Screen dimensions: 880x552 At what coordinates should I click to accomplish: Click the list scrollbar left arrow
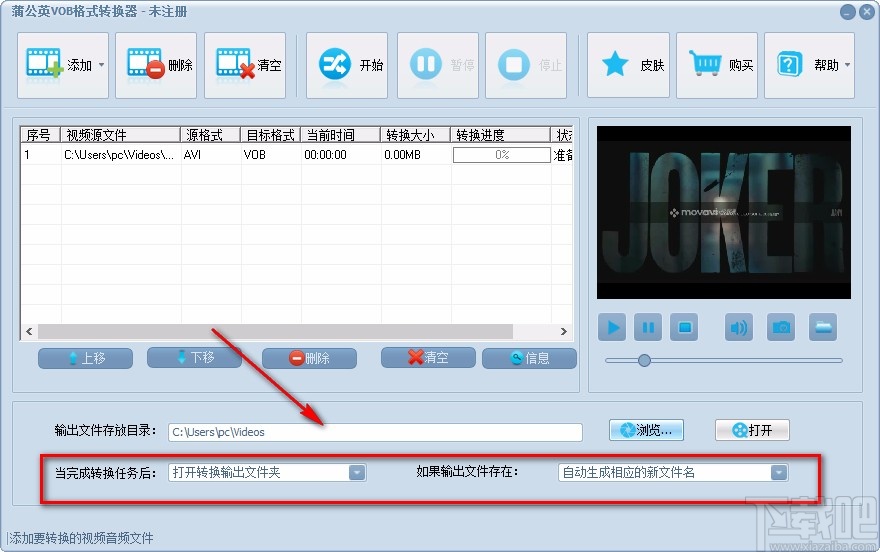[29, 332]
